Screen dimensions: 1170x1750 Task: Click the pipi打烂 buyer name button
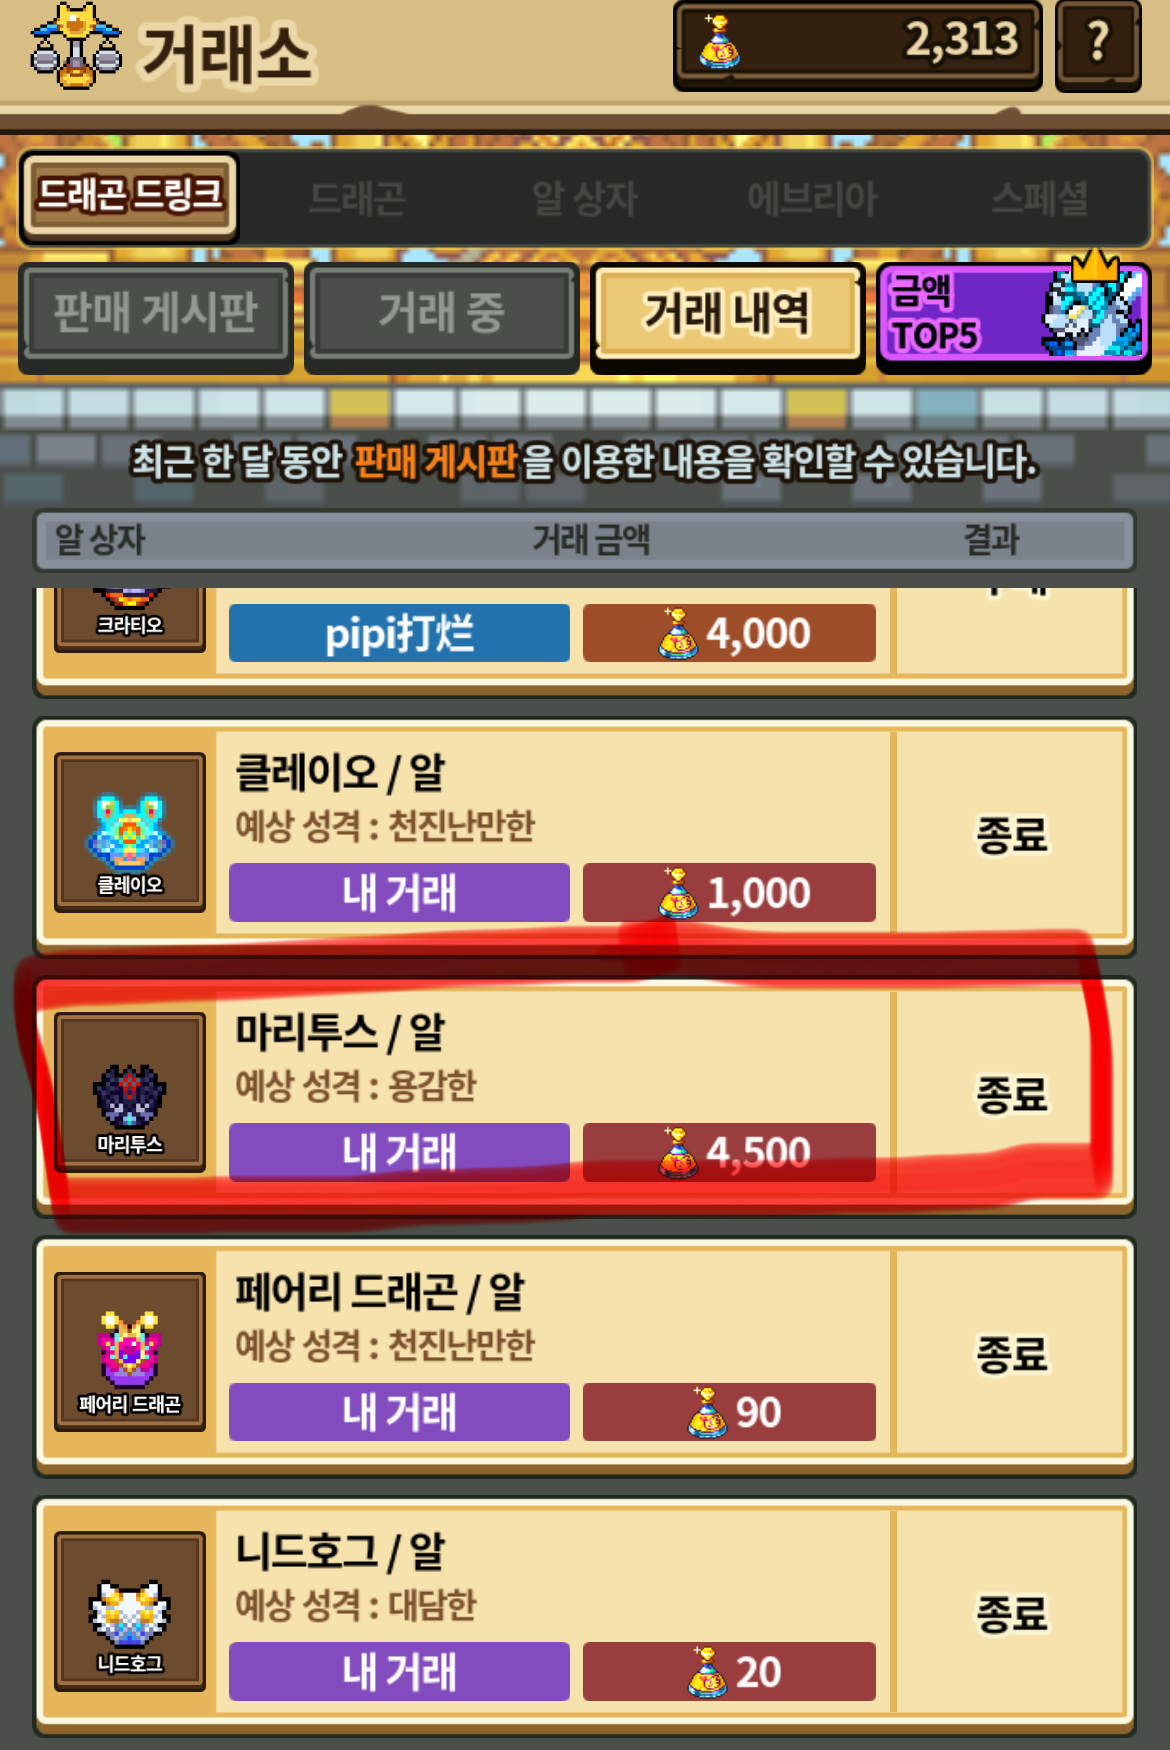[x=399, y=633]
